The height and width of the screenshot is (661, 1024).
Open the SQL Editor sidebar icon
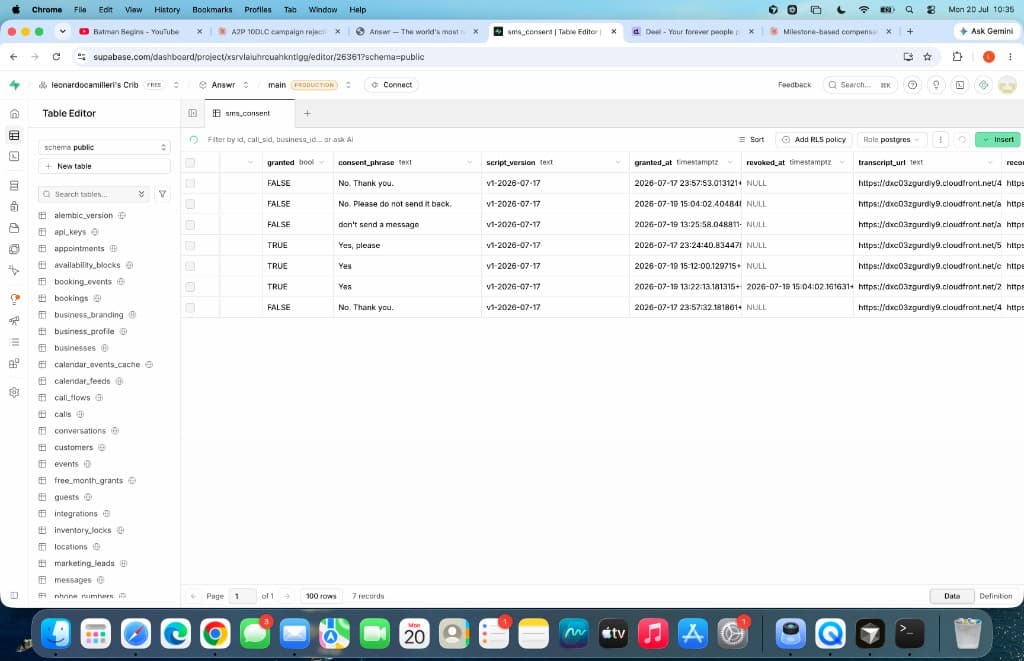pyautogui.click(x=14, y=156)
